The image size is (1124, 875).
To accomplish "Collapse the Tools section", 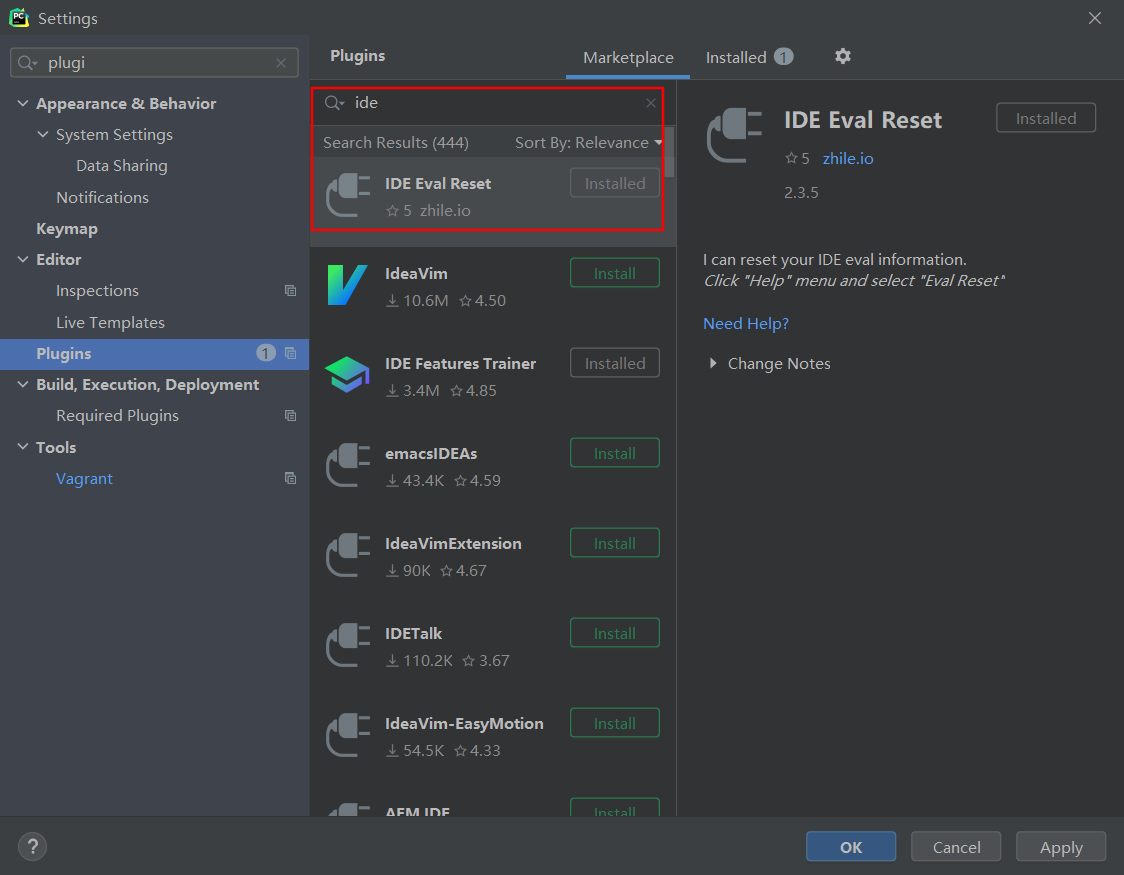I will (23, 446).
